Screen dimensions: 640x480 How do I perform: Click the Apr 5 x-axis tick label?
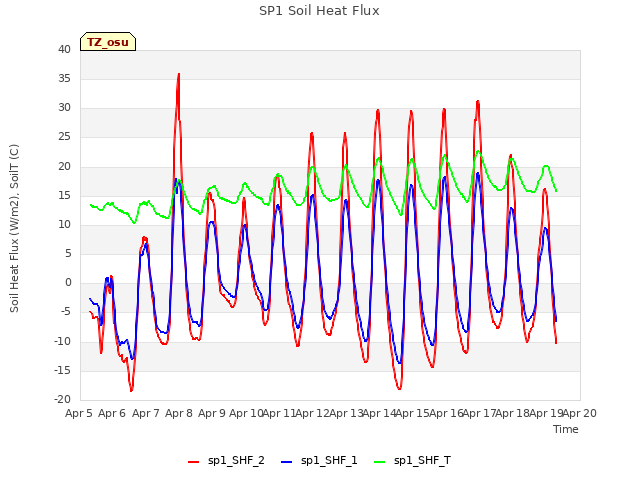pos(79,413)
